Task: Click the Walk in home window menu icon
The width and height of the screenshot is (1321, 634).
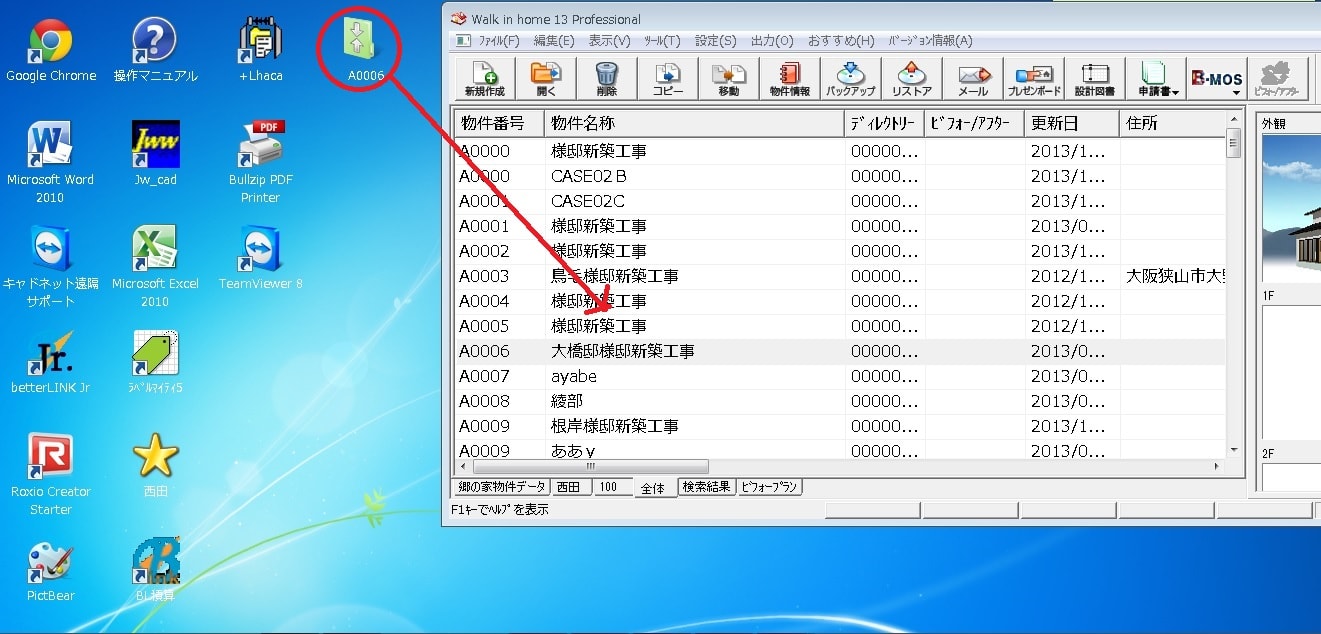Action: (459, 19)
